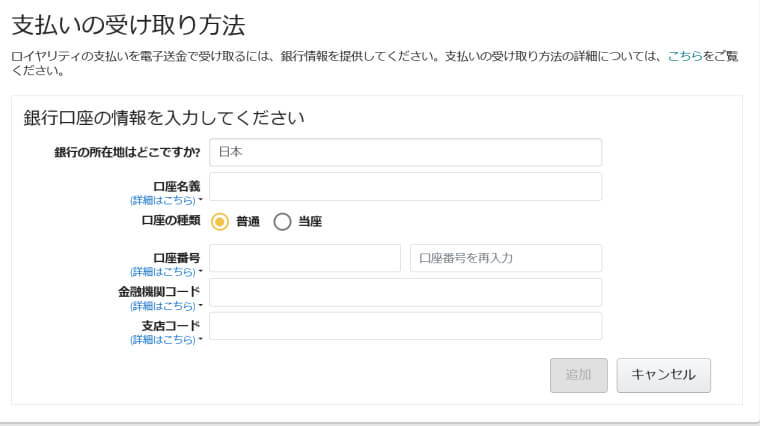Select the 当座 account type radio button

click(282, 222)
